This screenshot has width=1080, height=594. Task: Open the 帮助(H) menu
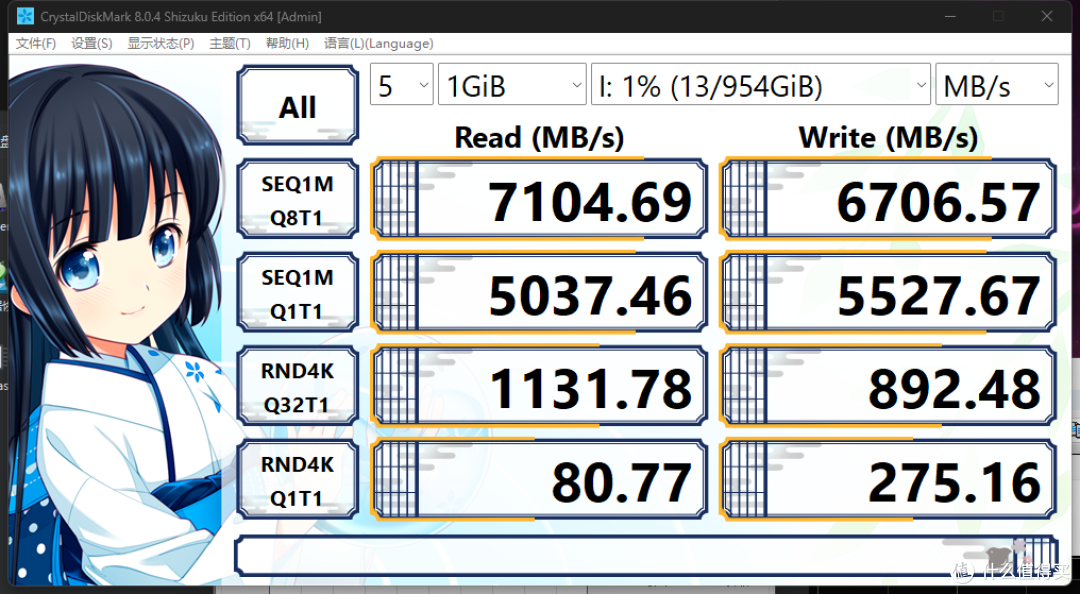287,43
